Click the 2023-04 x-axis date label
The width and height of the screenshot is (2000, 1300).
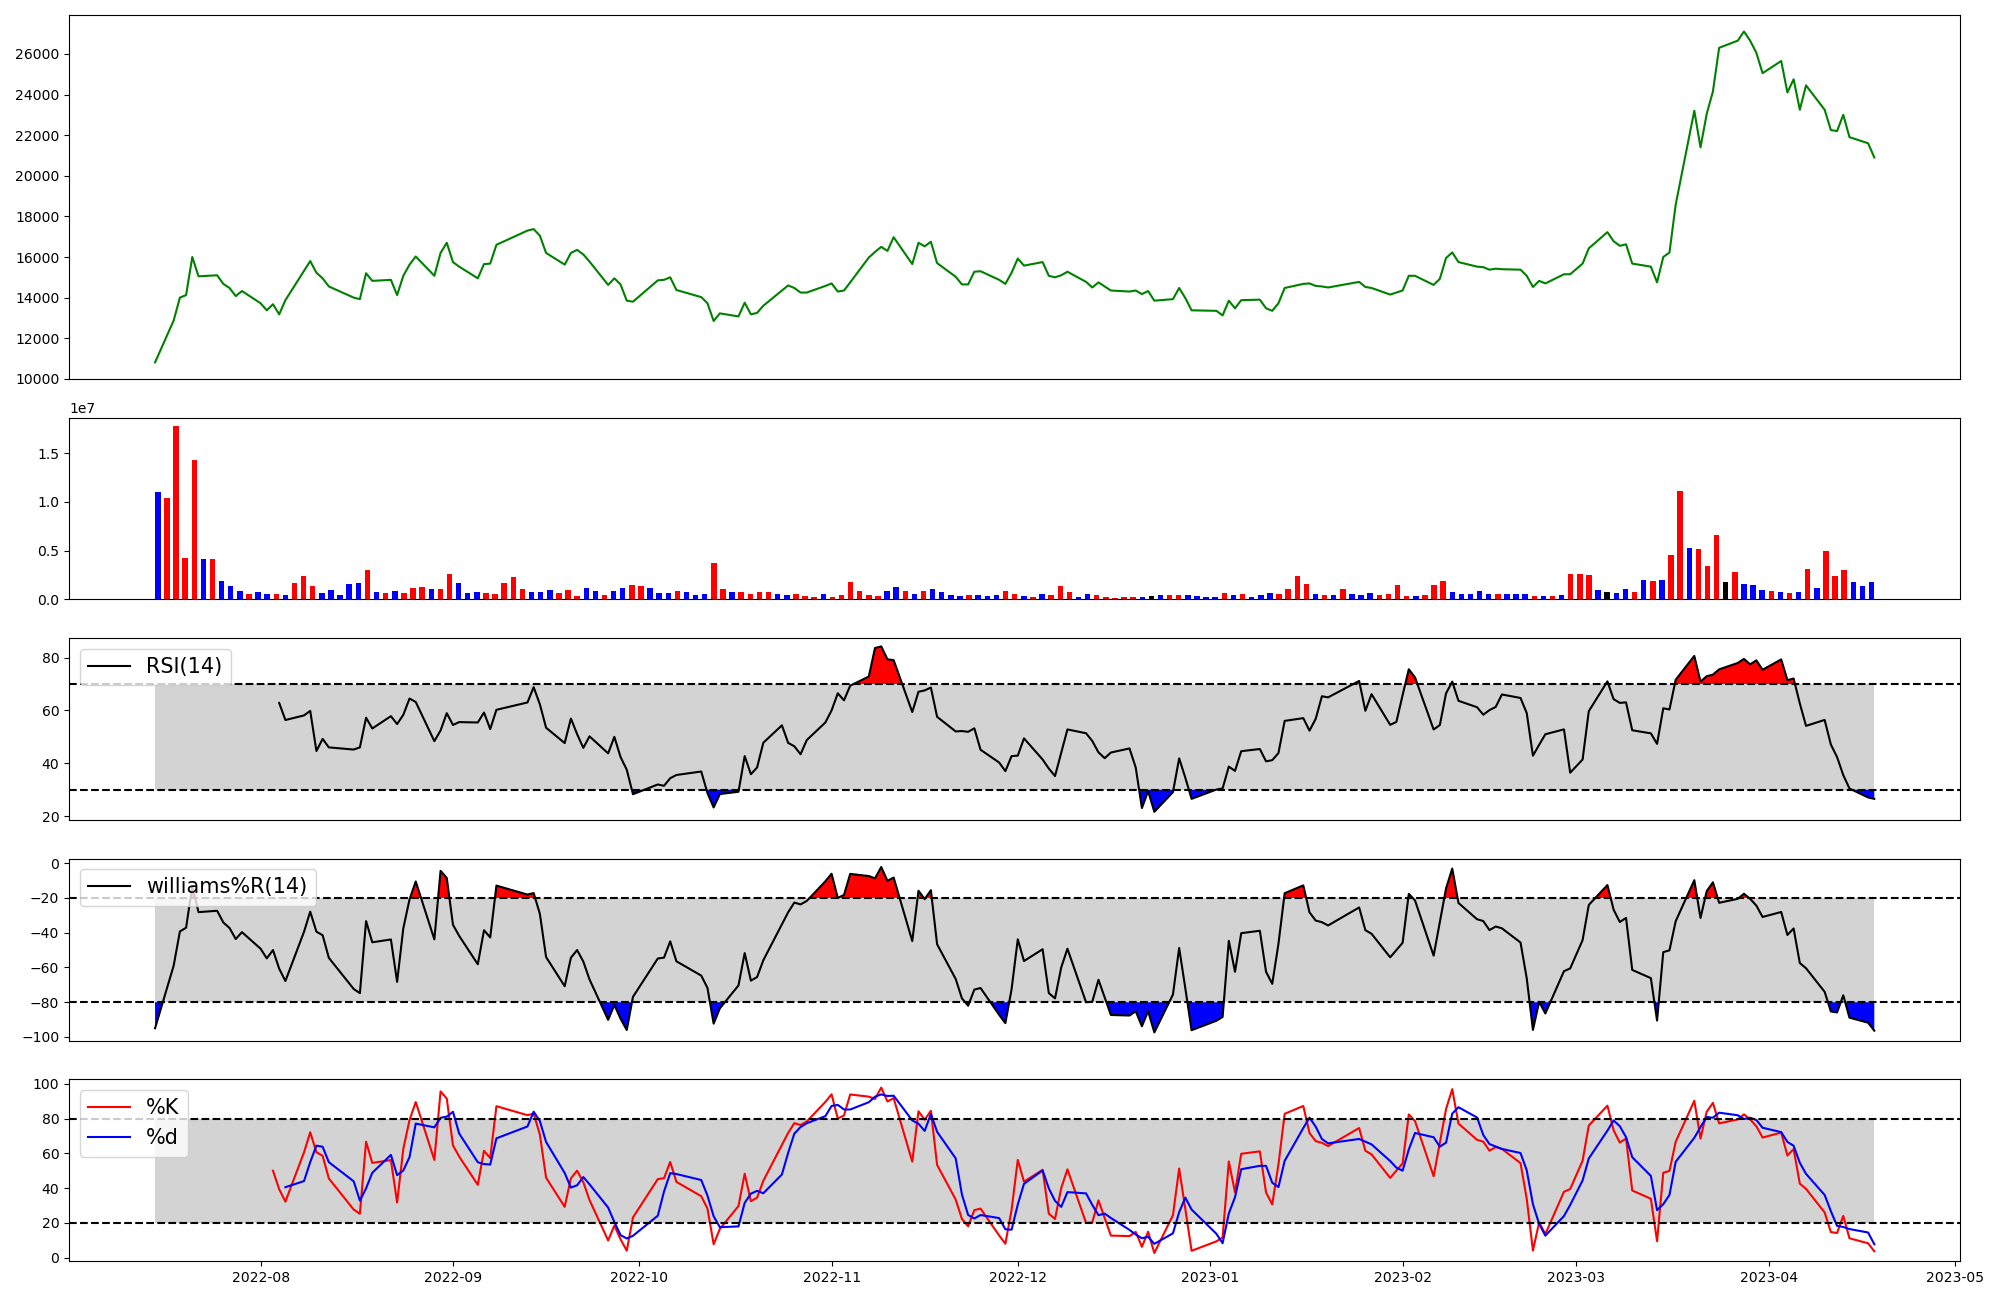click(x=1769, y=1277)
